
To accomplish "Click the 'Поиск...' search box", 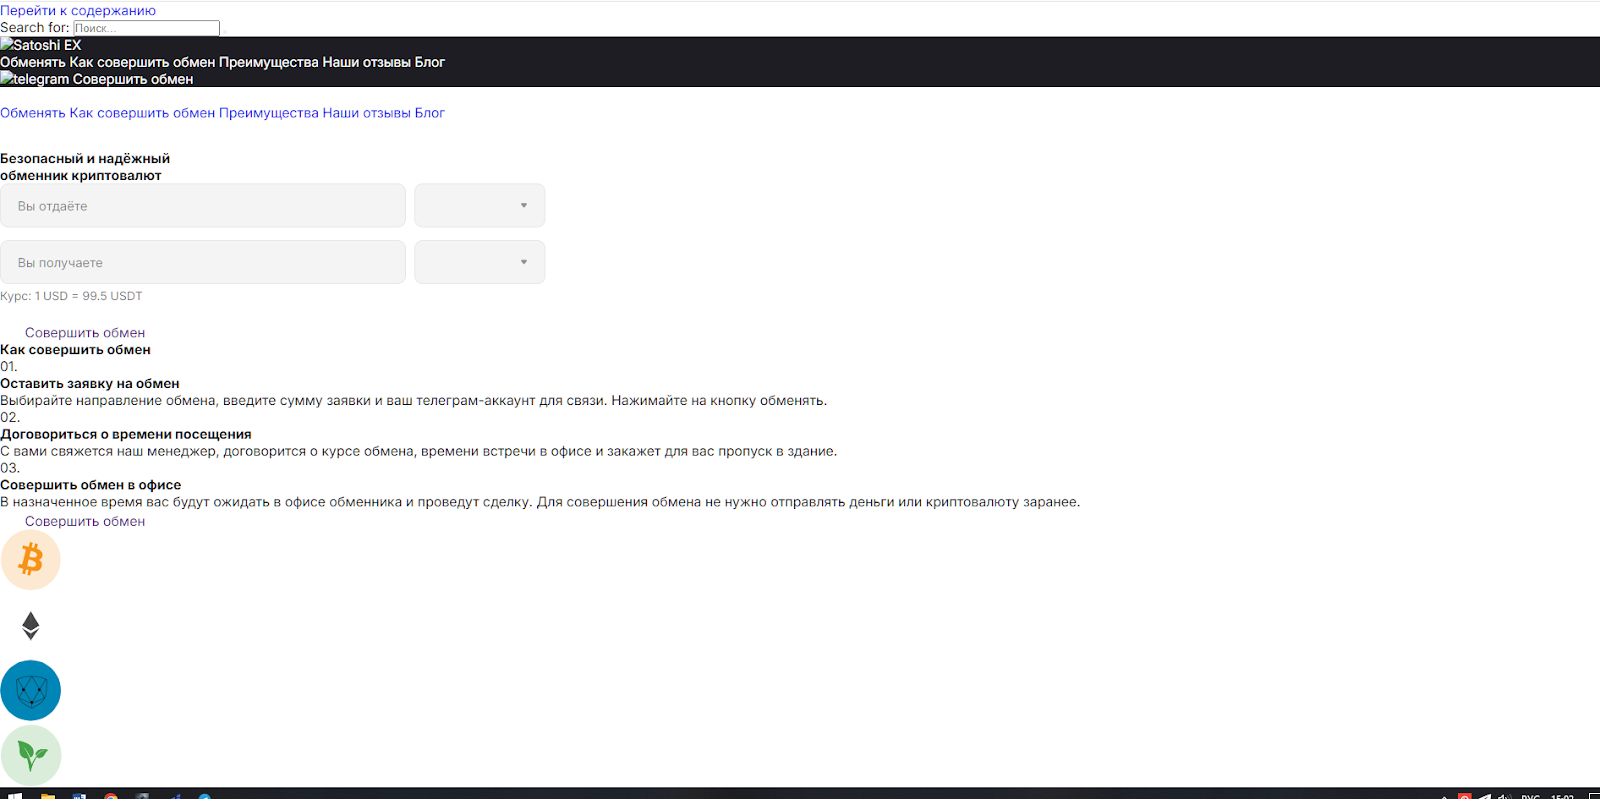I will coord(146,28).
